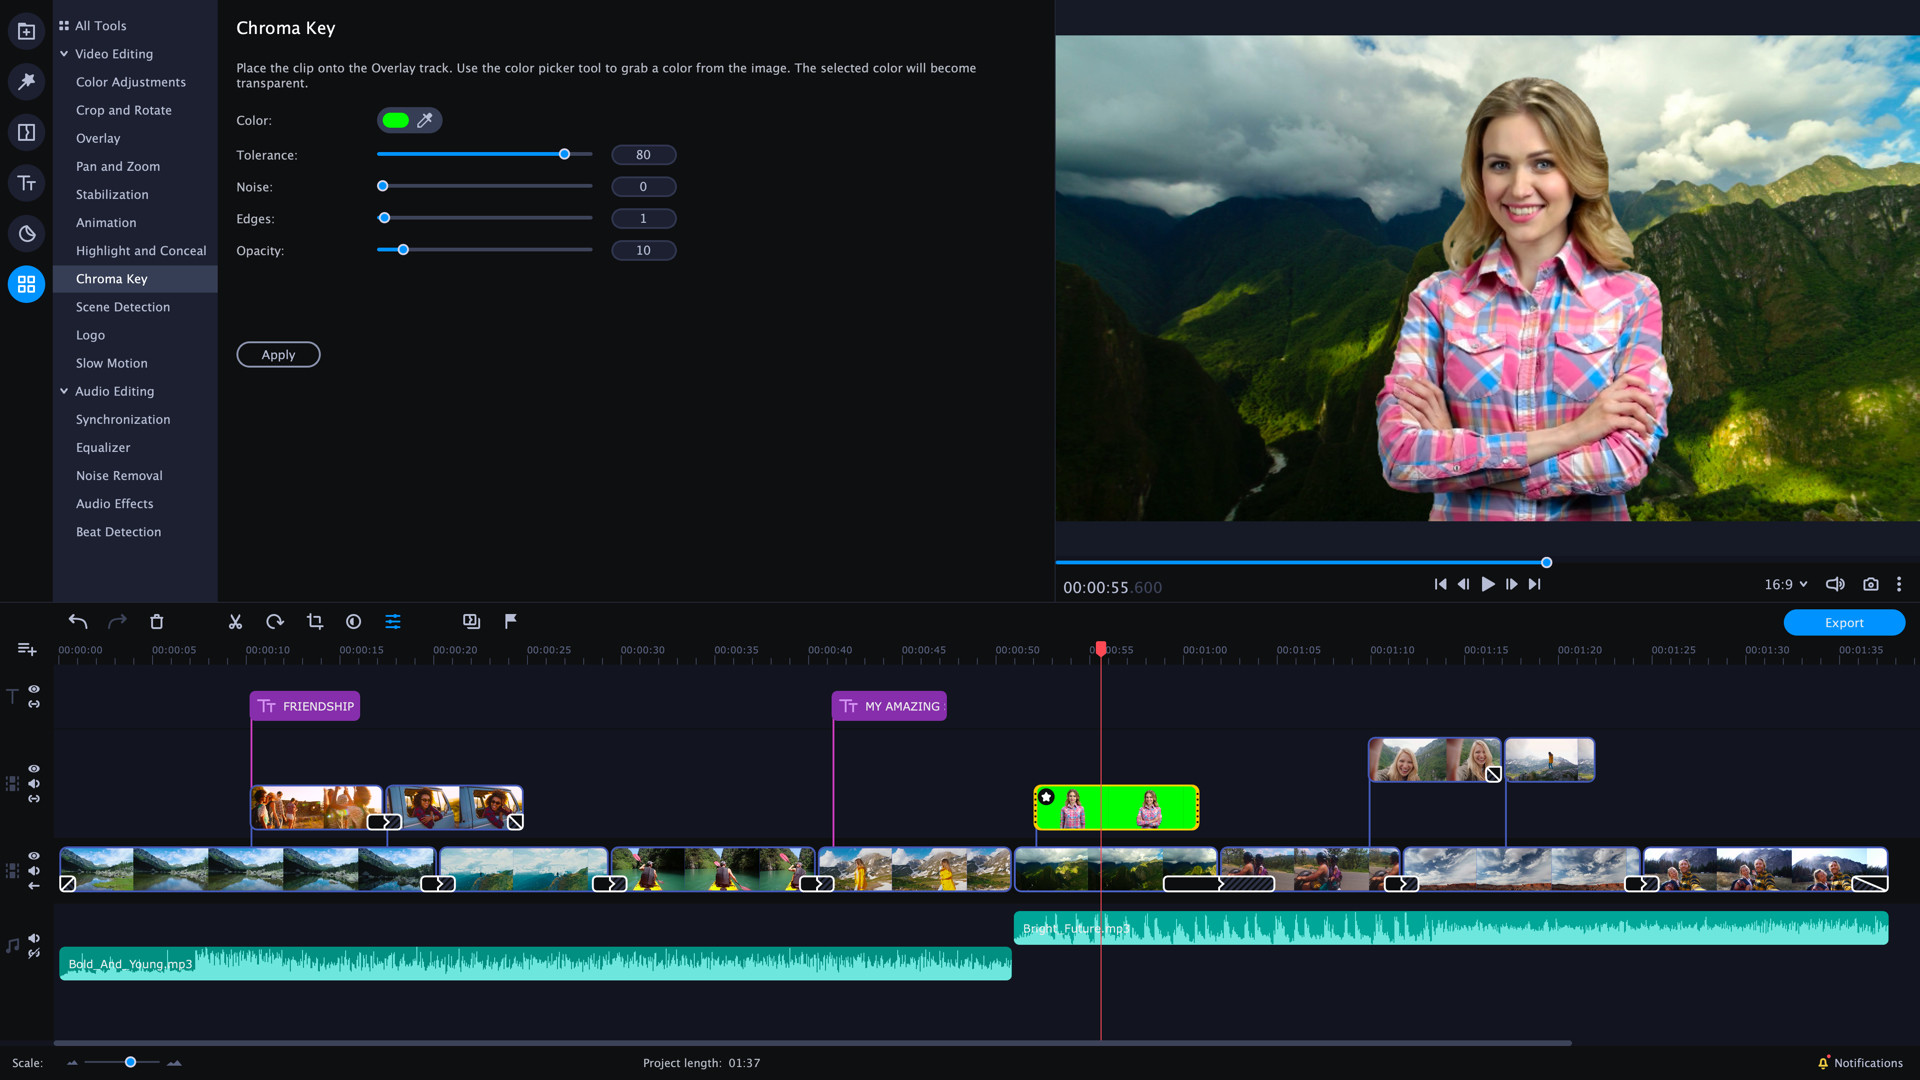Expand the Video Editing section
Image resolution: width=1920 pixels, height=1080 pixels.
tap(113, 53)
